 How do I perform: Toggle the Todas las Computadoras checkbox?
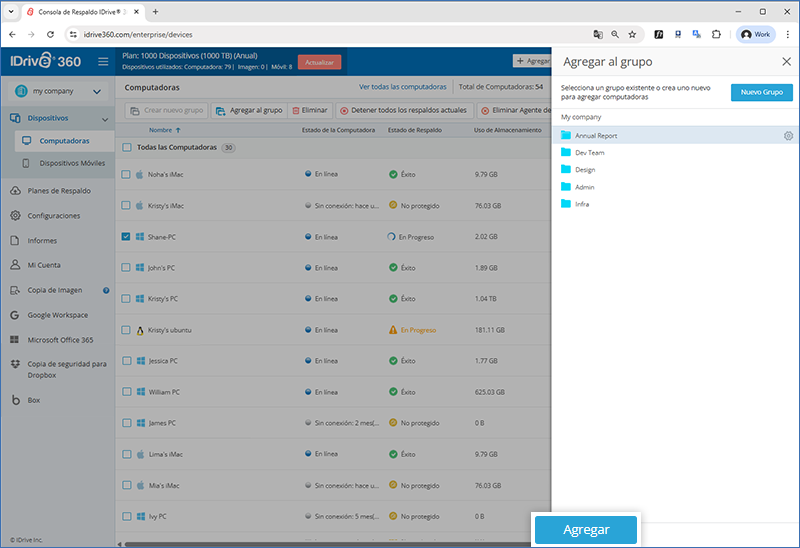coord(126,148)
